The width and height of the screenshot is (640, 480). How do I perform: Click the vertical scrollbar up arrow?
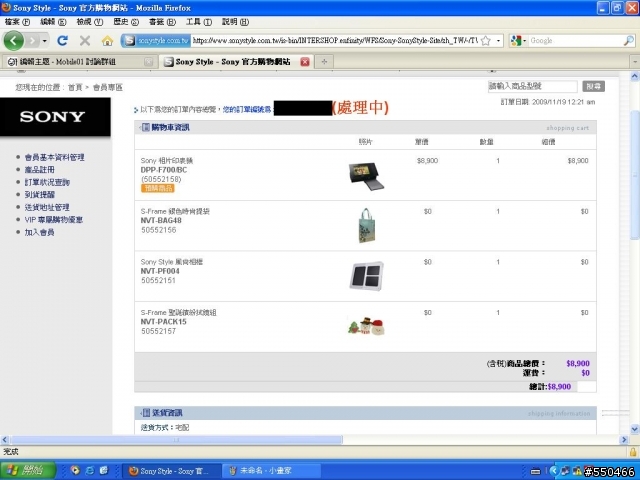tap(635, 76)
